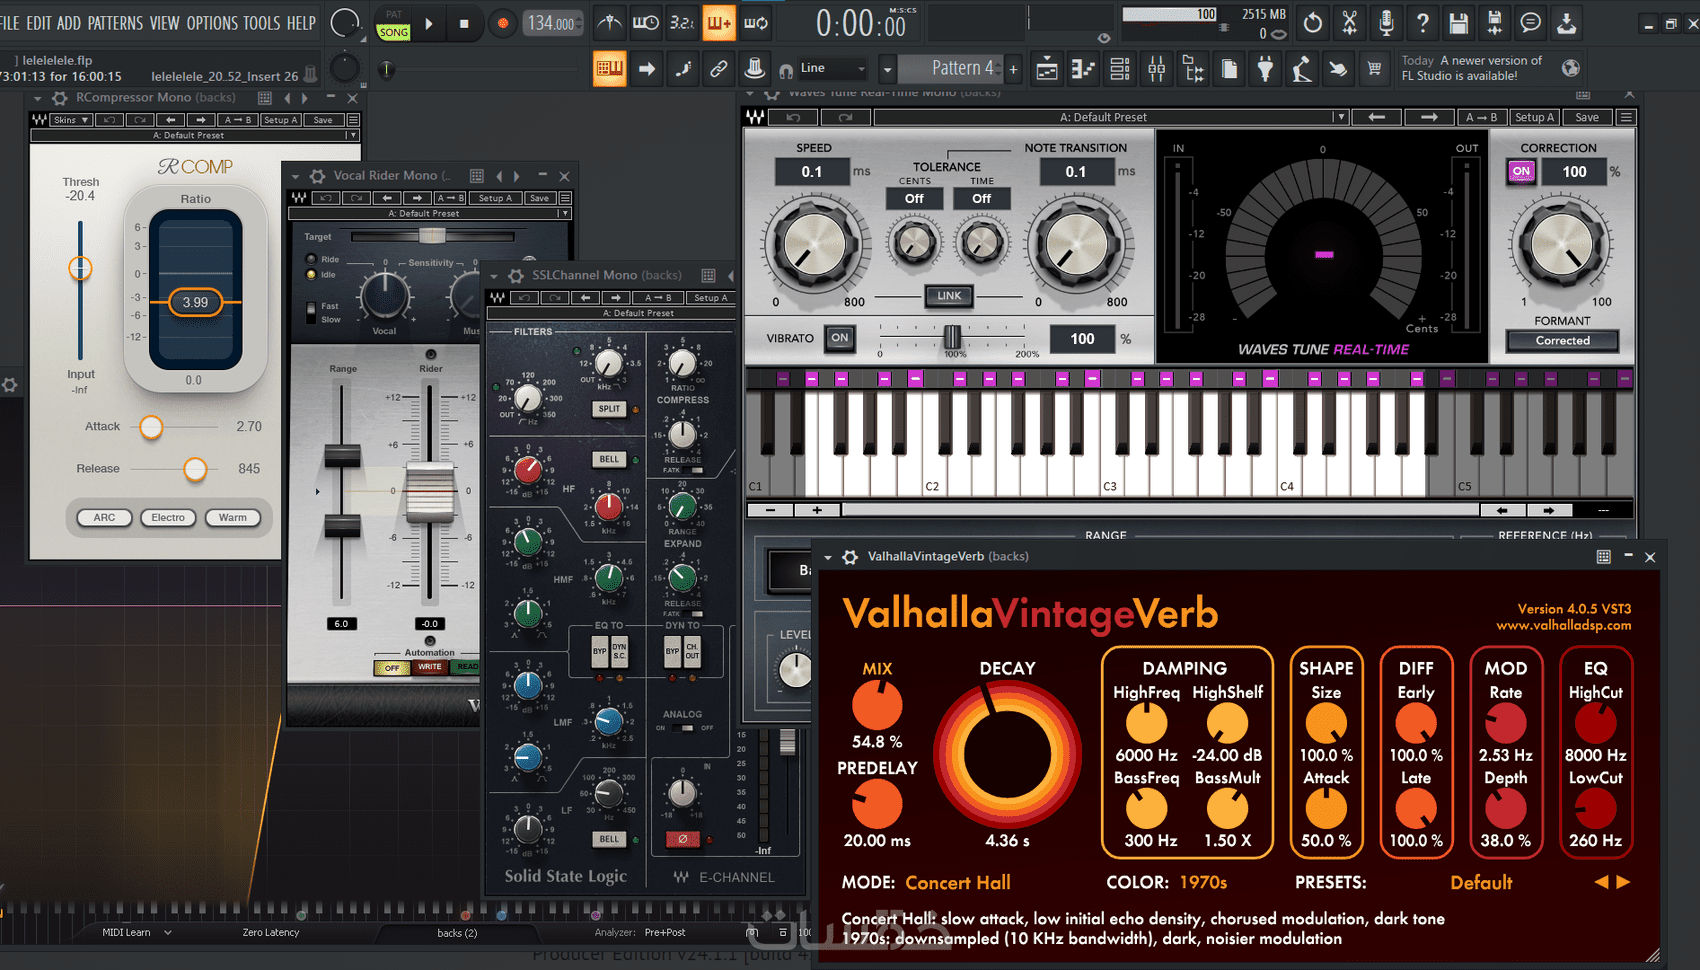
Task: Click the Electro button in RCompressor
Action: coord(168,518)
